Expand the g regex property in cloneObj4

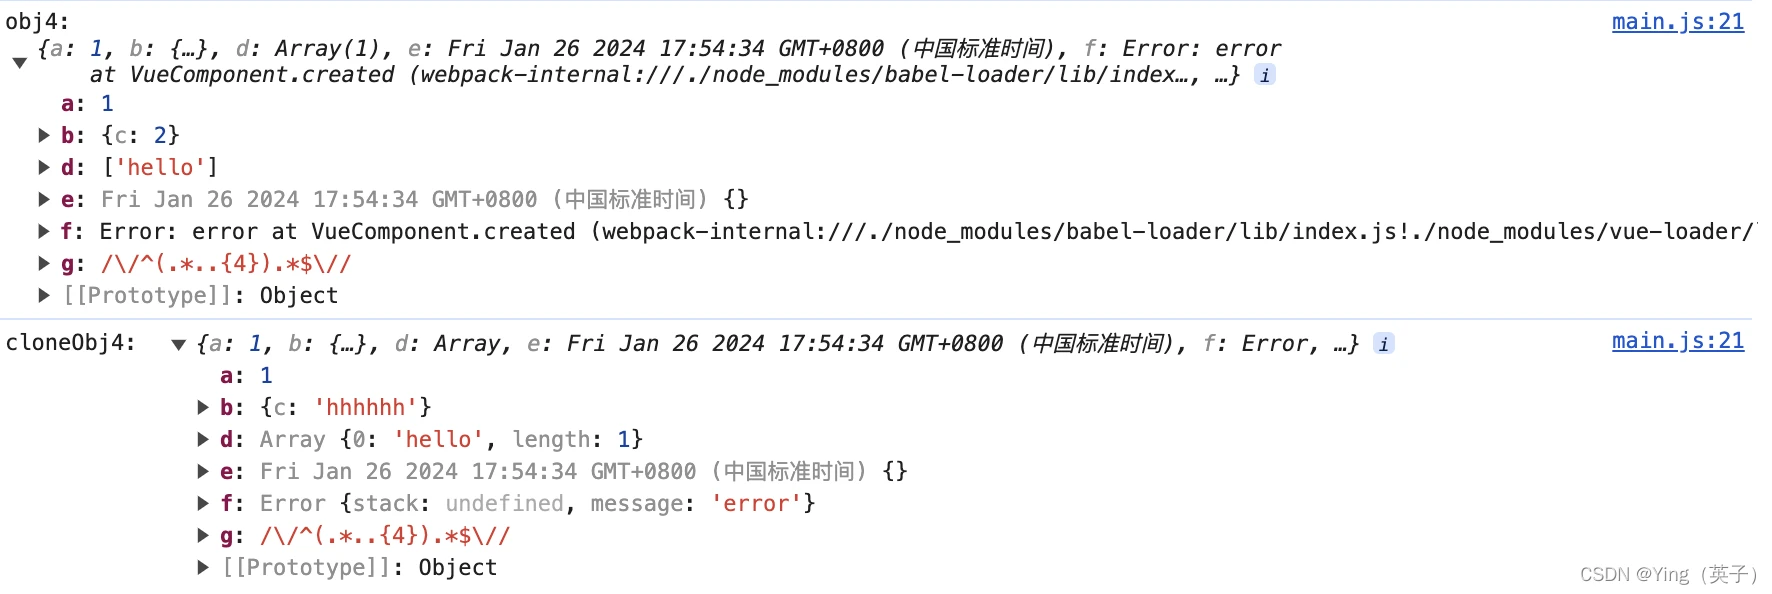pos(203,535)
